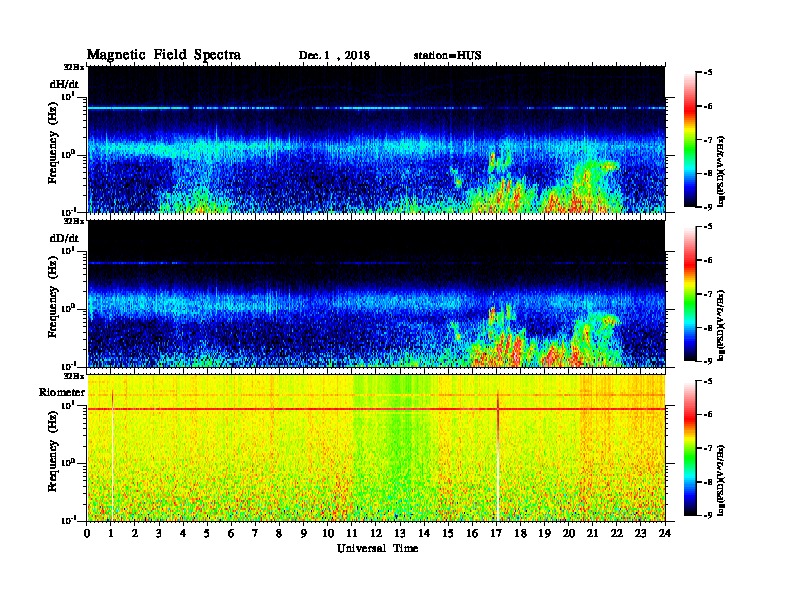This screenshot has width=792, height=612.
Task: Click the log(PSD) unit label beside Riometer color bar
Action: point(722,480)
